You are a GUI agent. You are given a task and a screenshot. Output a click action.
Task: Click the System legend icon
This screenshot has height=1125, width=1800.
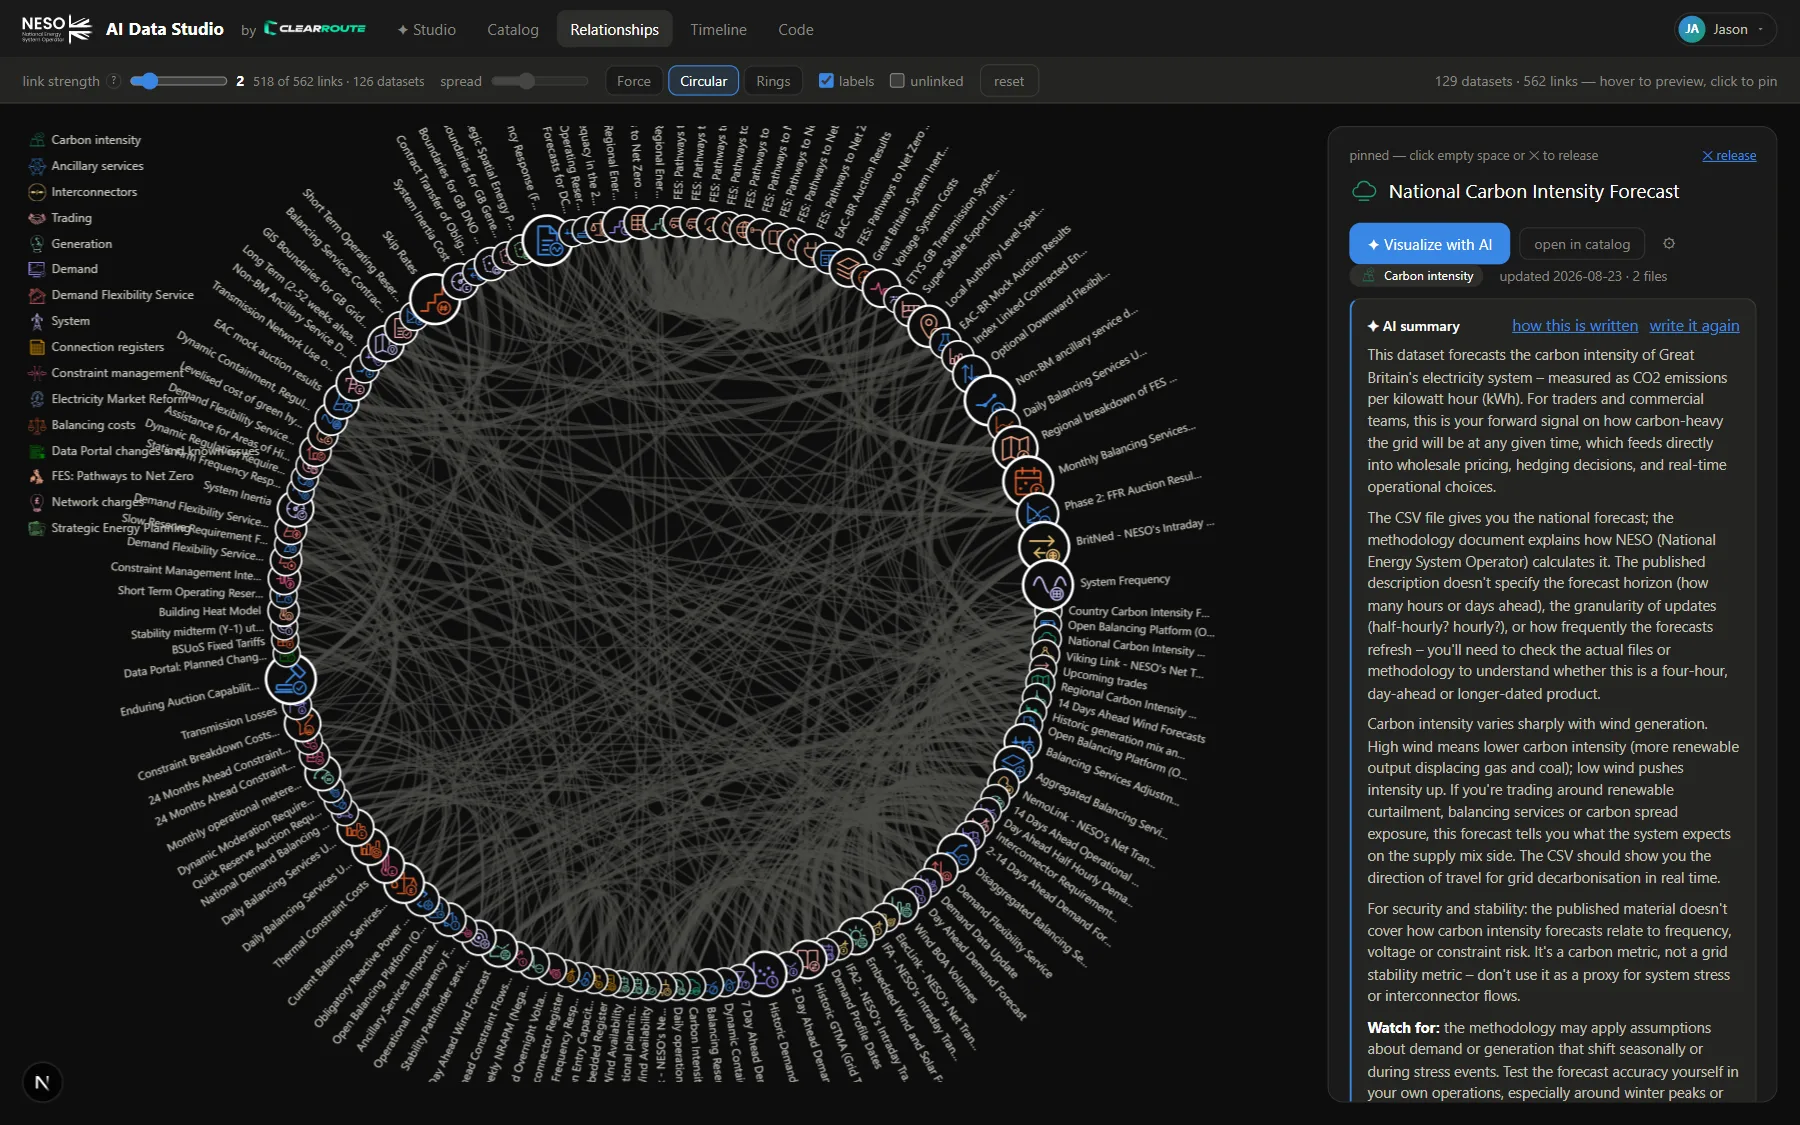(x=37, y=321)
